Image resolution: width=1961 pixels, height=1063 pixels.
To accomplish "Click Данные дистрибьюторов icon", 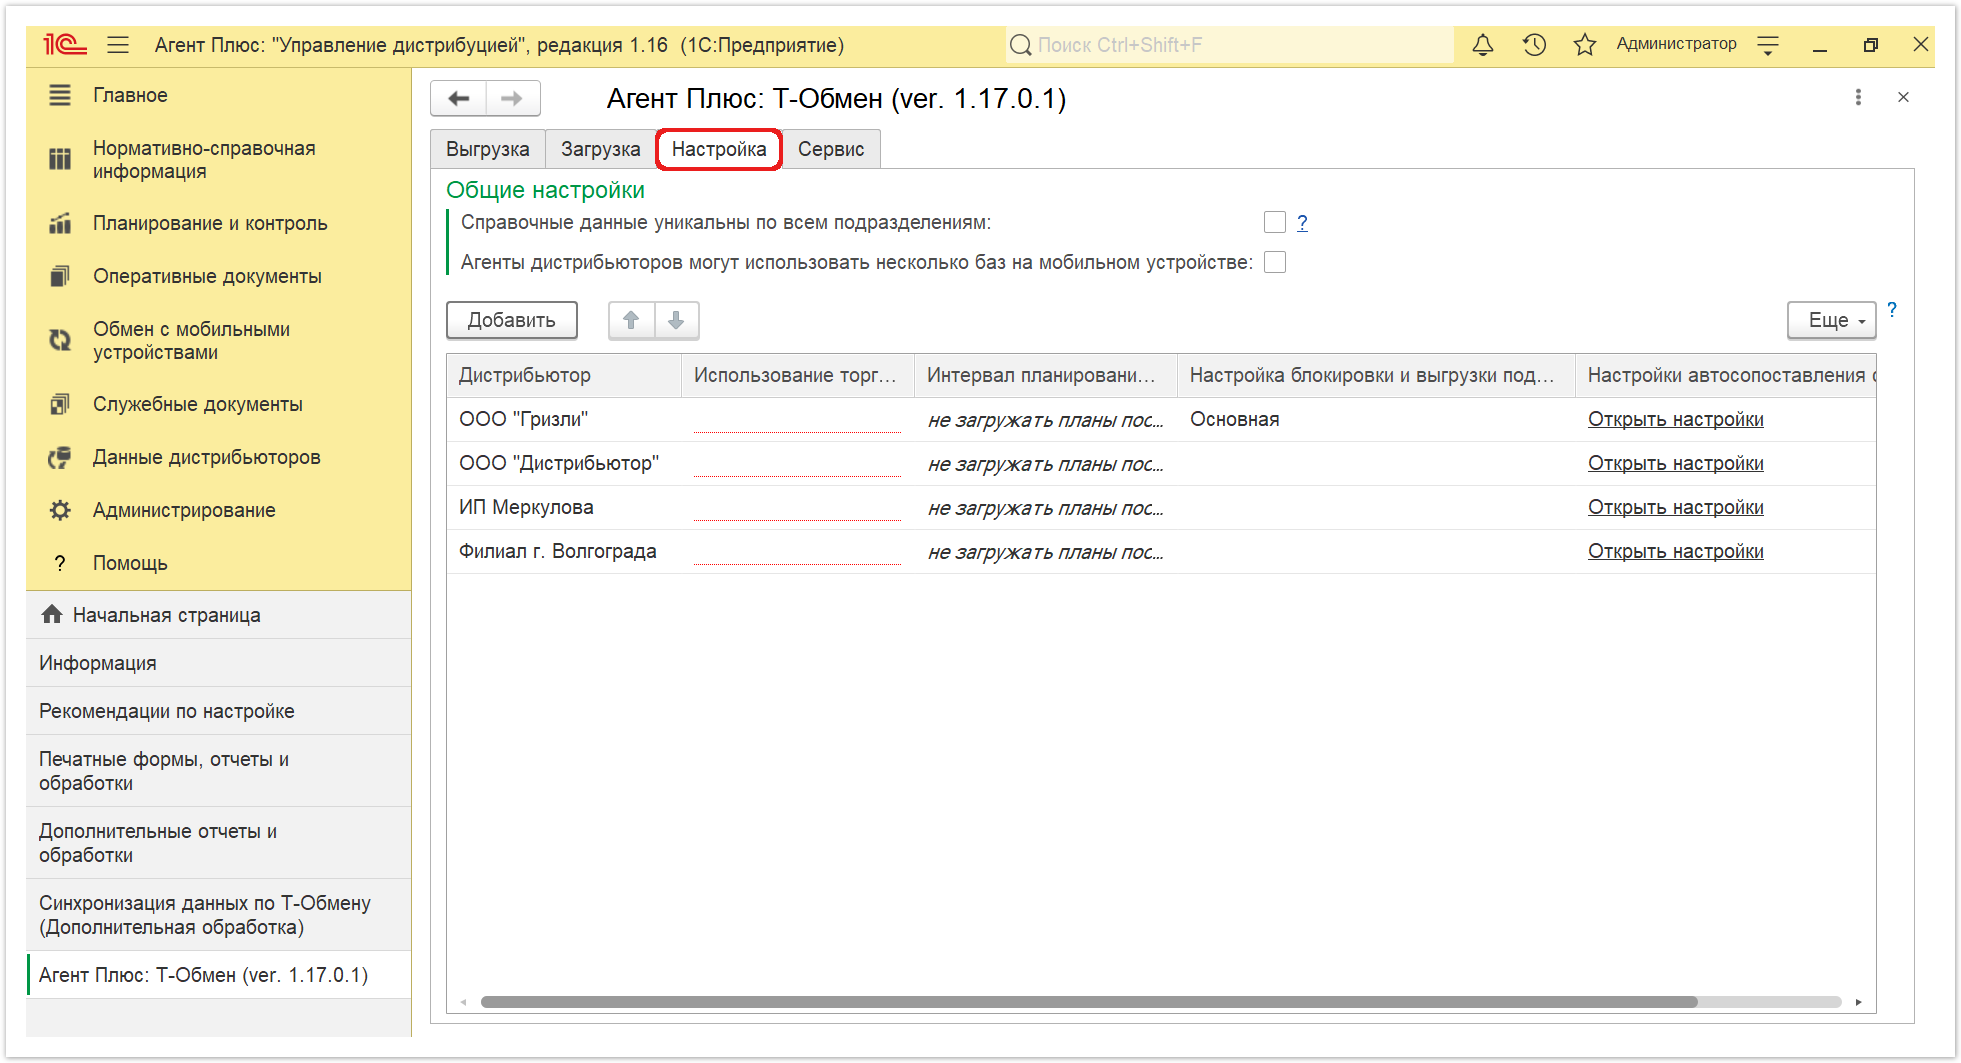I will point(60,457).
